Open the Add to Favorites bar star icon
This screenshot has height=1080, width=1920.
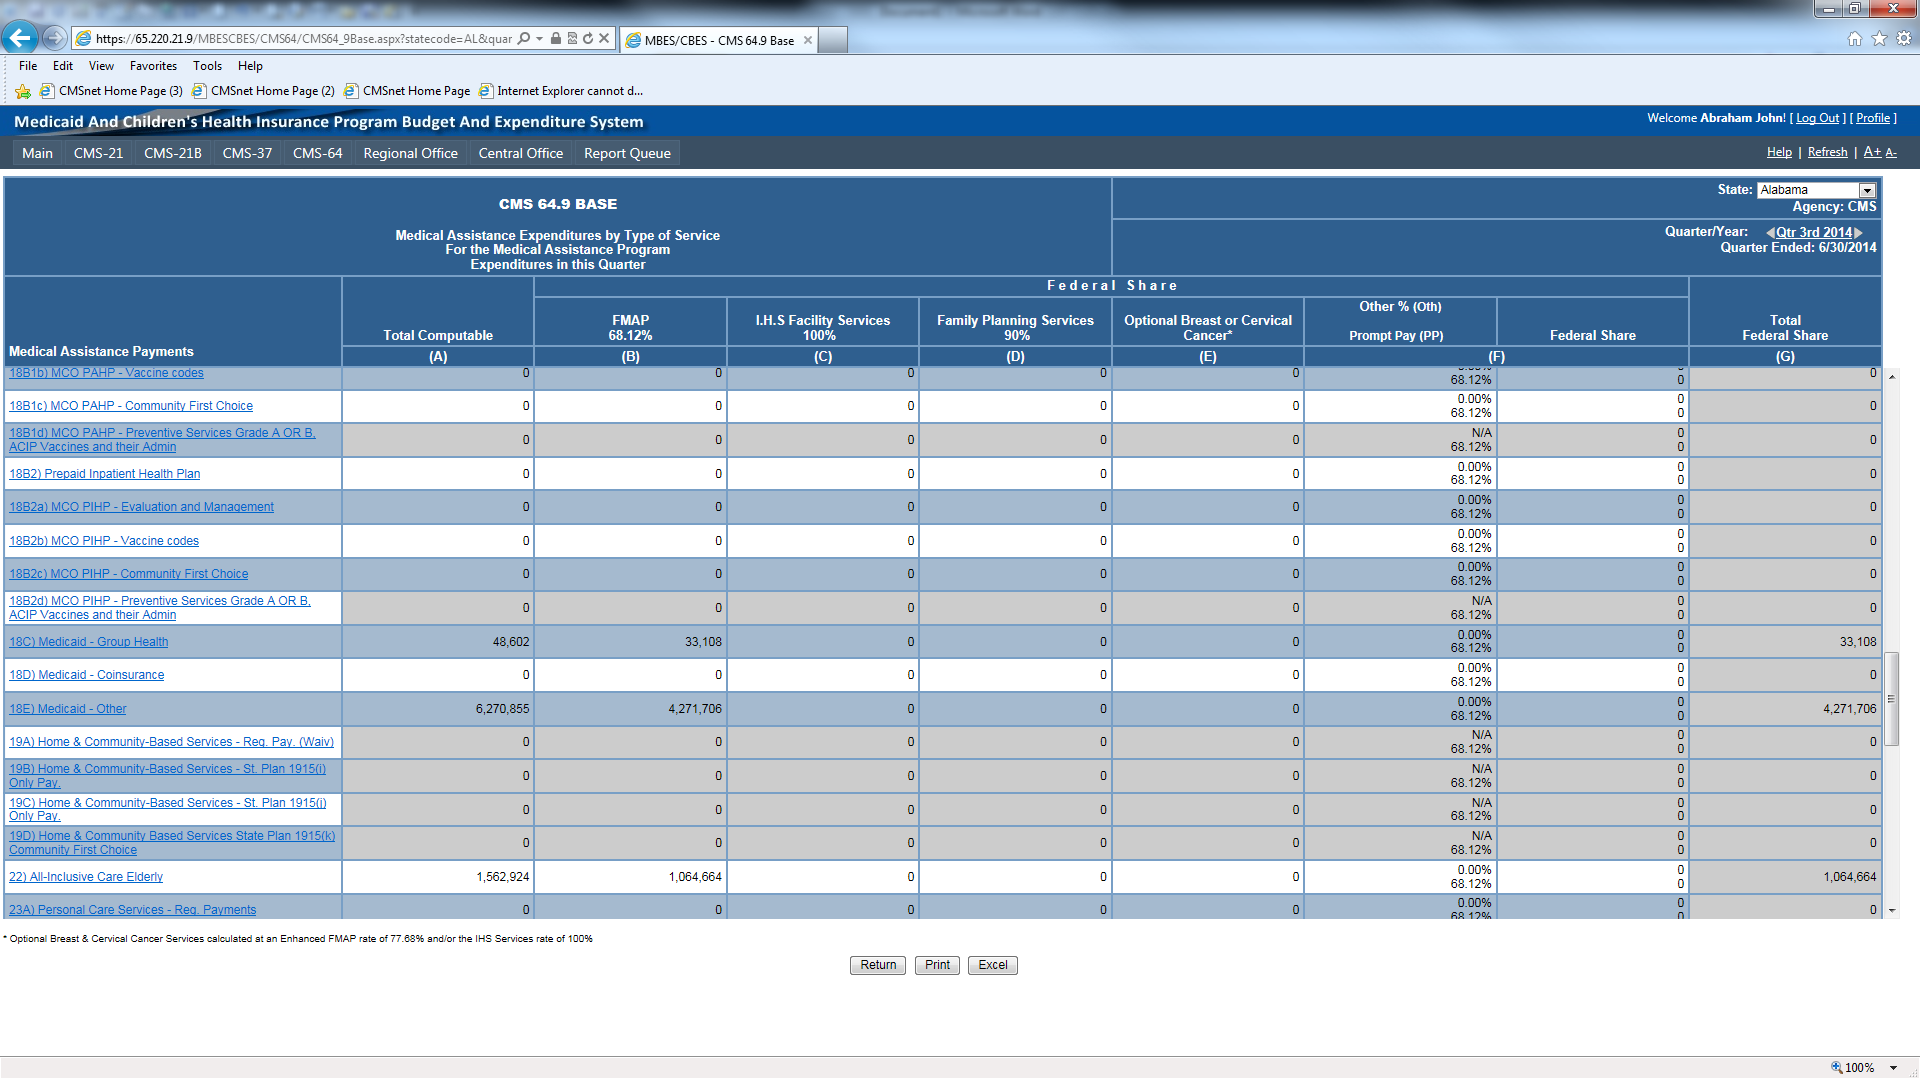(x=23, y=91)
